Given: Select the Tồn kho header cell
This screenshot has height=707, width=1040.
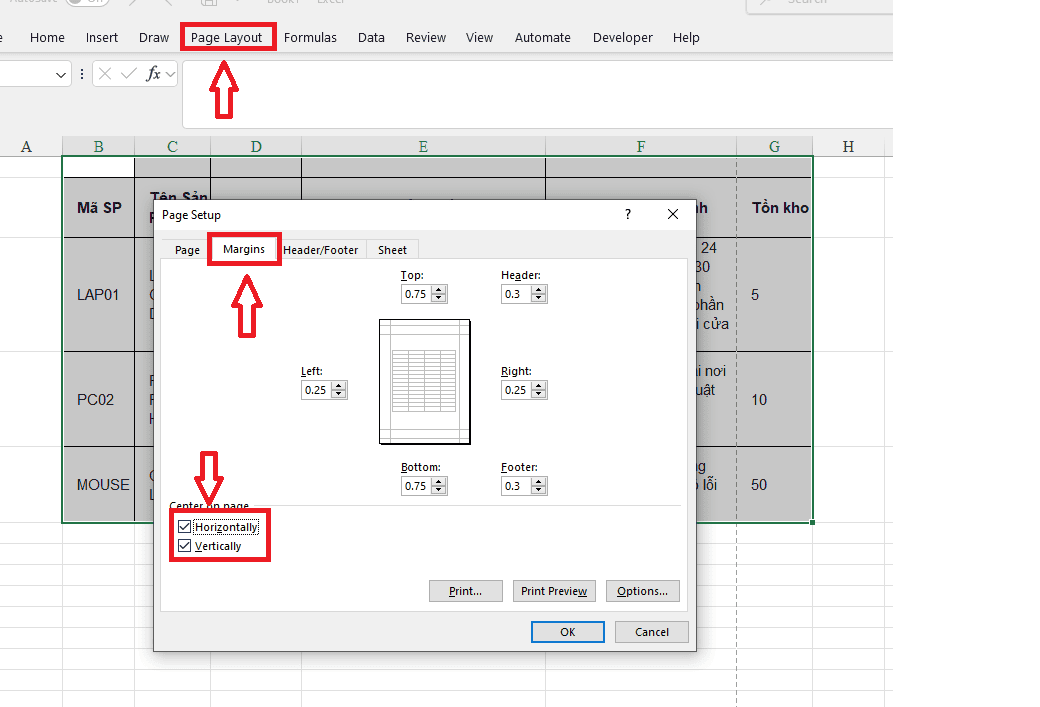Looking at the screenshot, I should (774, 208).
